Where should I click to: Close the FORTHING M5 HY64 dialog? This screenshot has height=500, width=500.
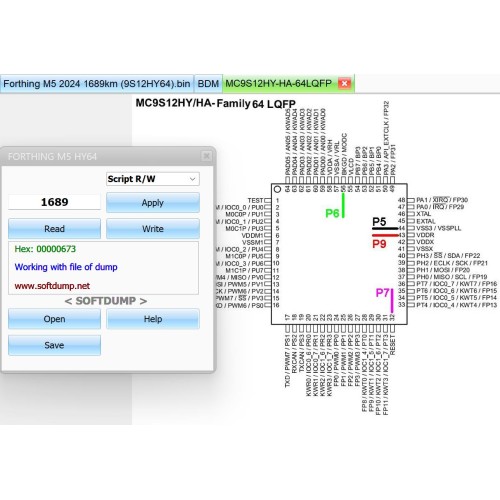coord(206,156)
